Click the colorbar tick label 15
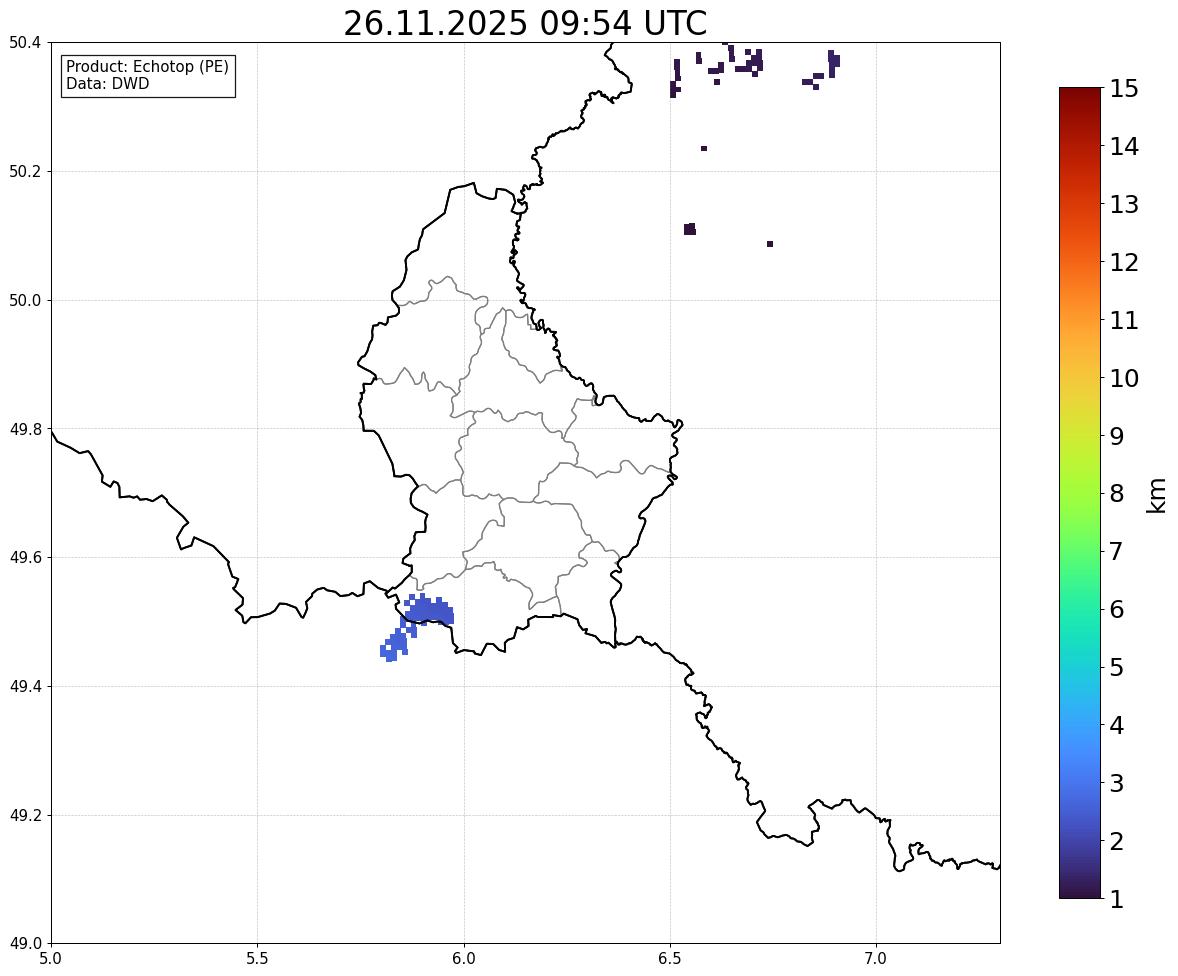This screenshot has width=1178, height=976. tap(1124, 89)
